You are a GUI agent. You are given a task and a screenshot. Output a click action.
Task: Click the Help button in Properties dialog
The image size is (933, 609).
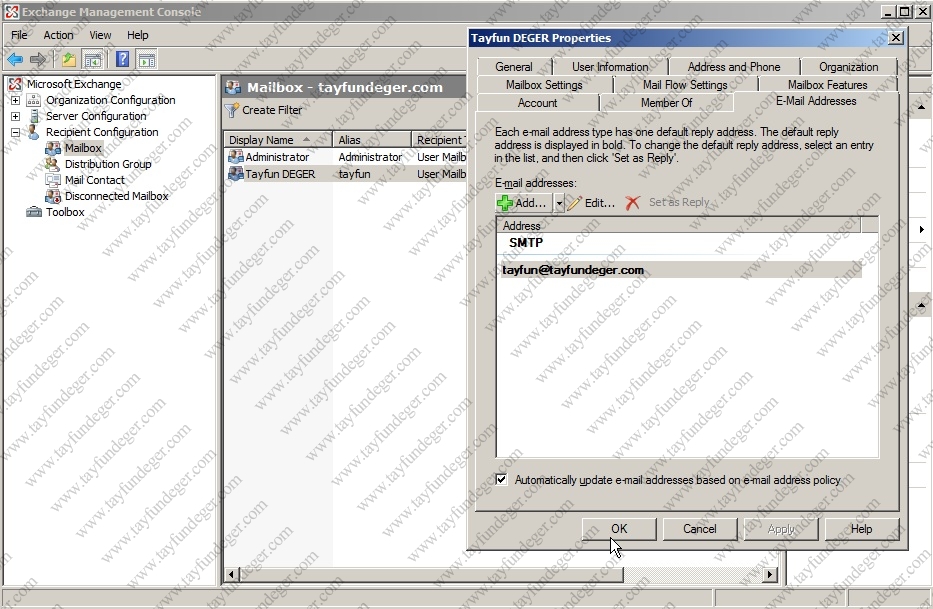click(862, 529)
